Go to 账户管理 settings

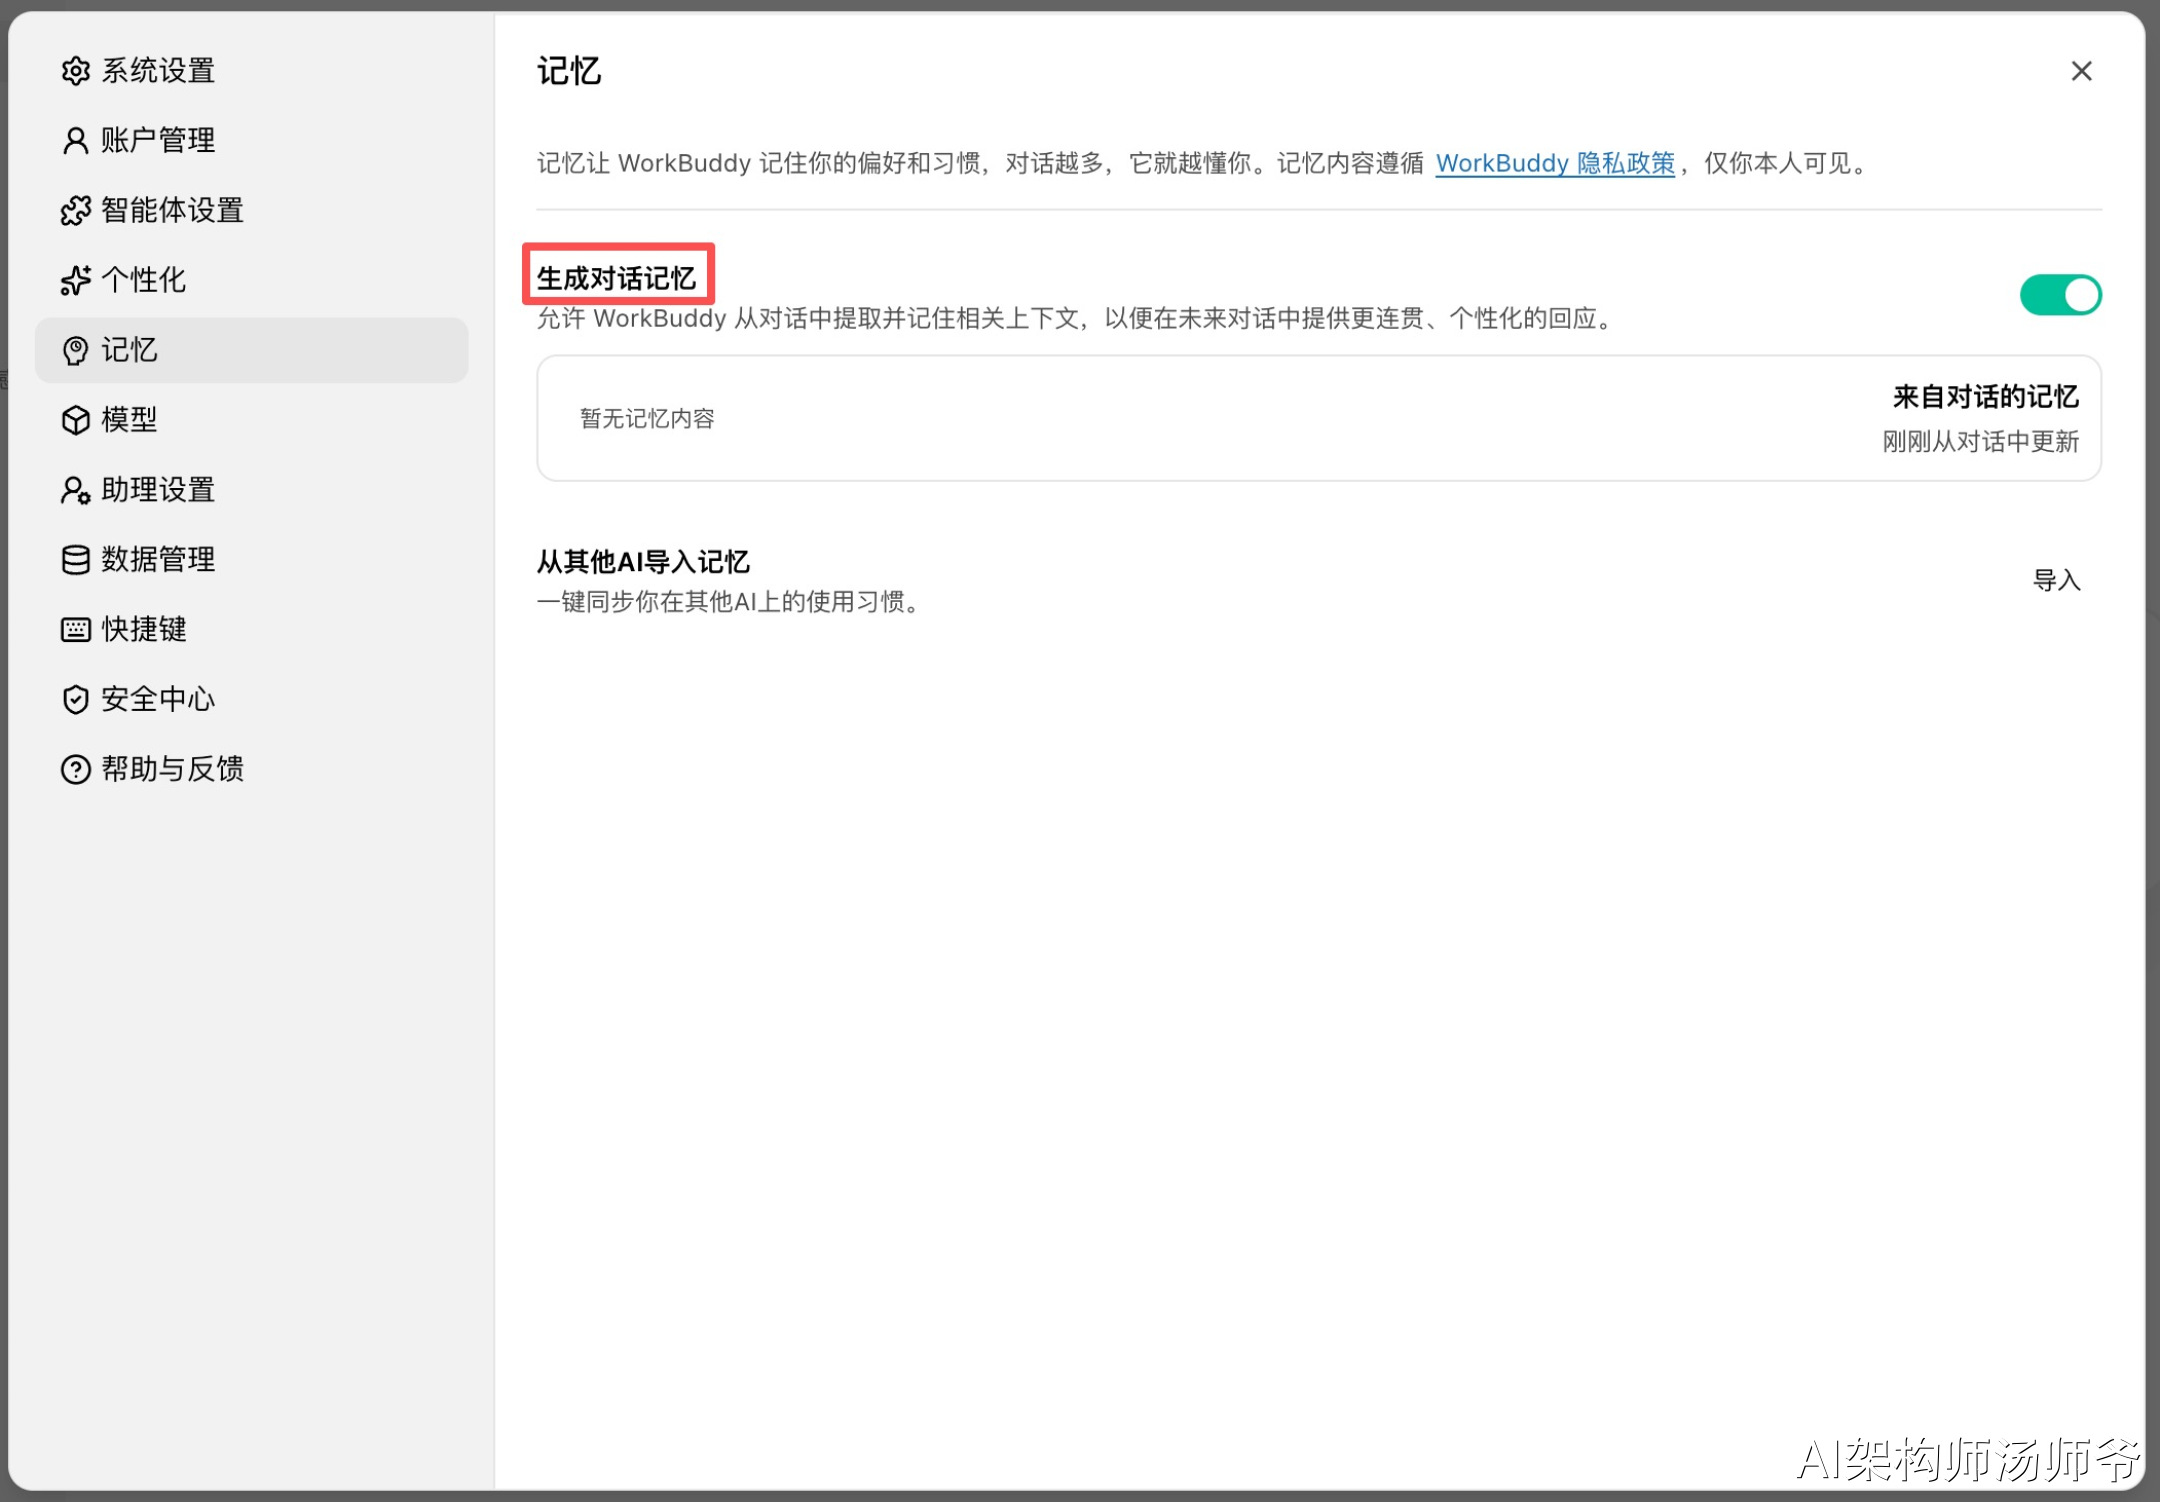[251, 141]
